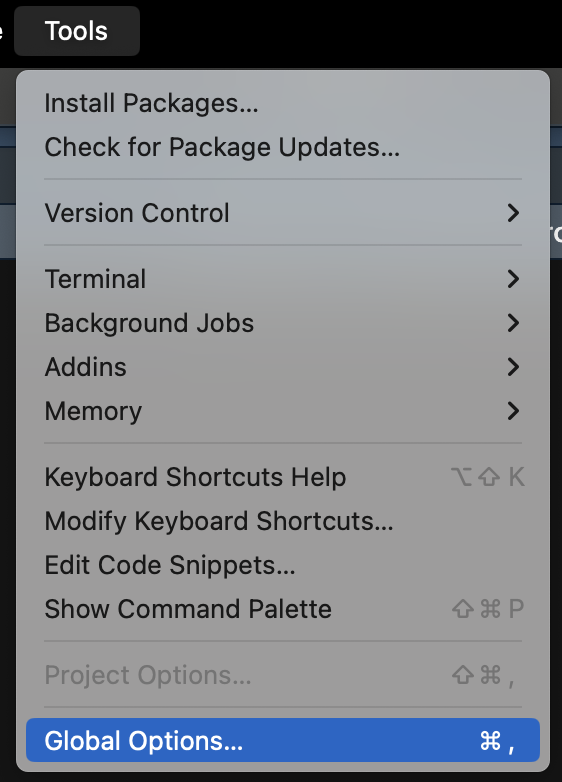Select Check for Package Updates…
This screenshot has width=562, height=782.
(283, 147)
